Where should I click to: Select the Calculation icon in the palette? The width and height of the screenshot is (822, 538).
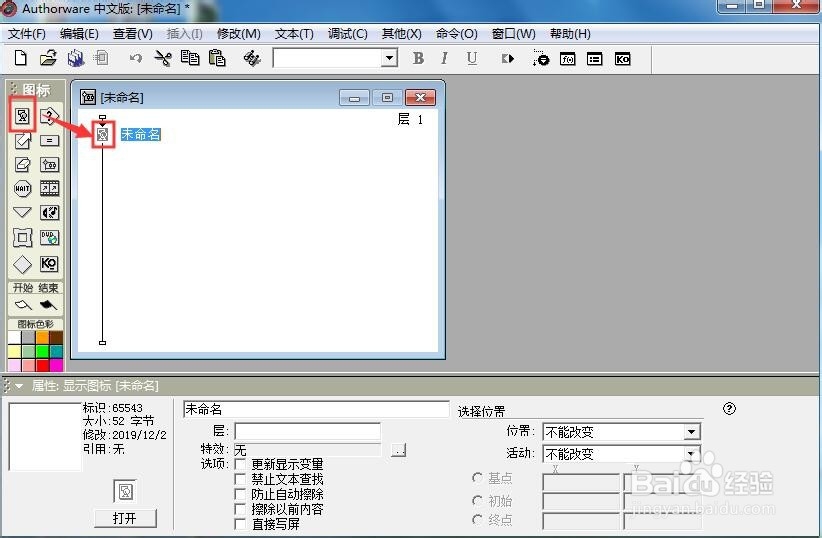coord(49,141)
